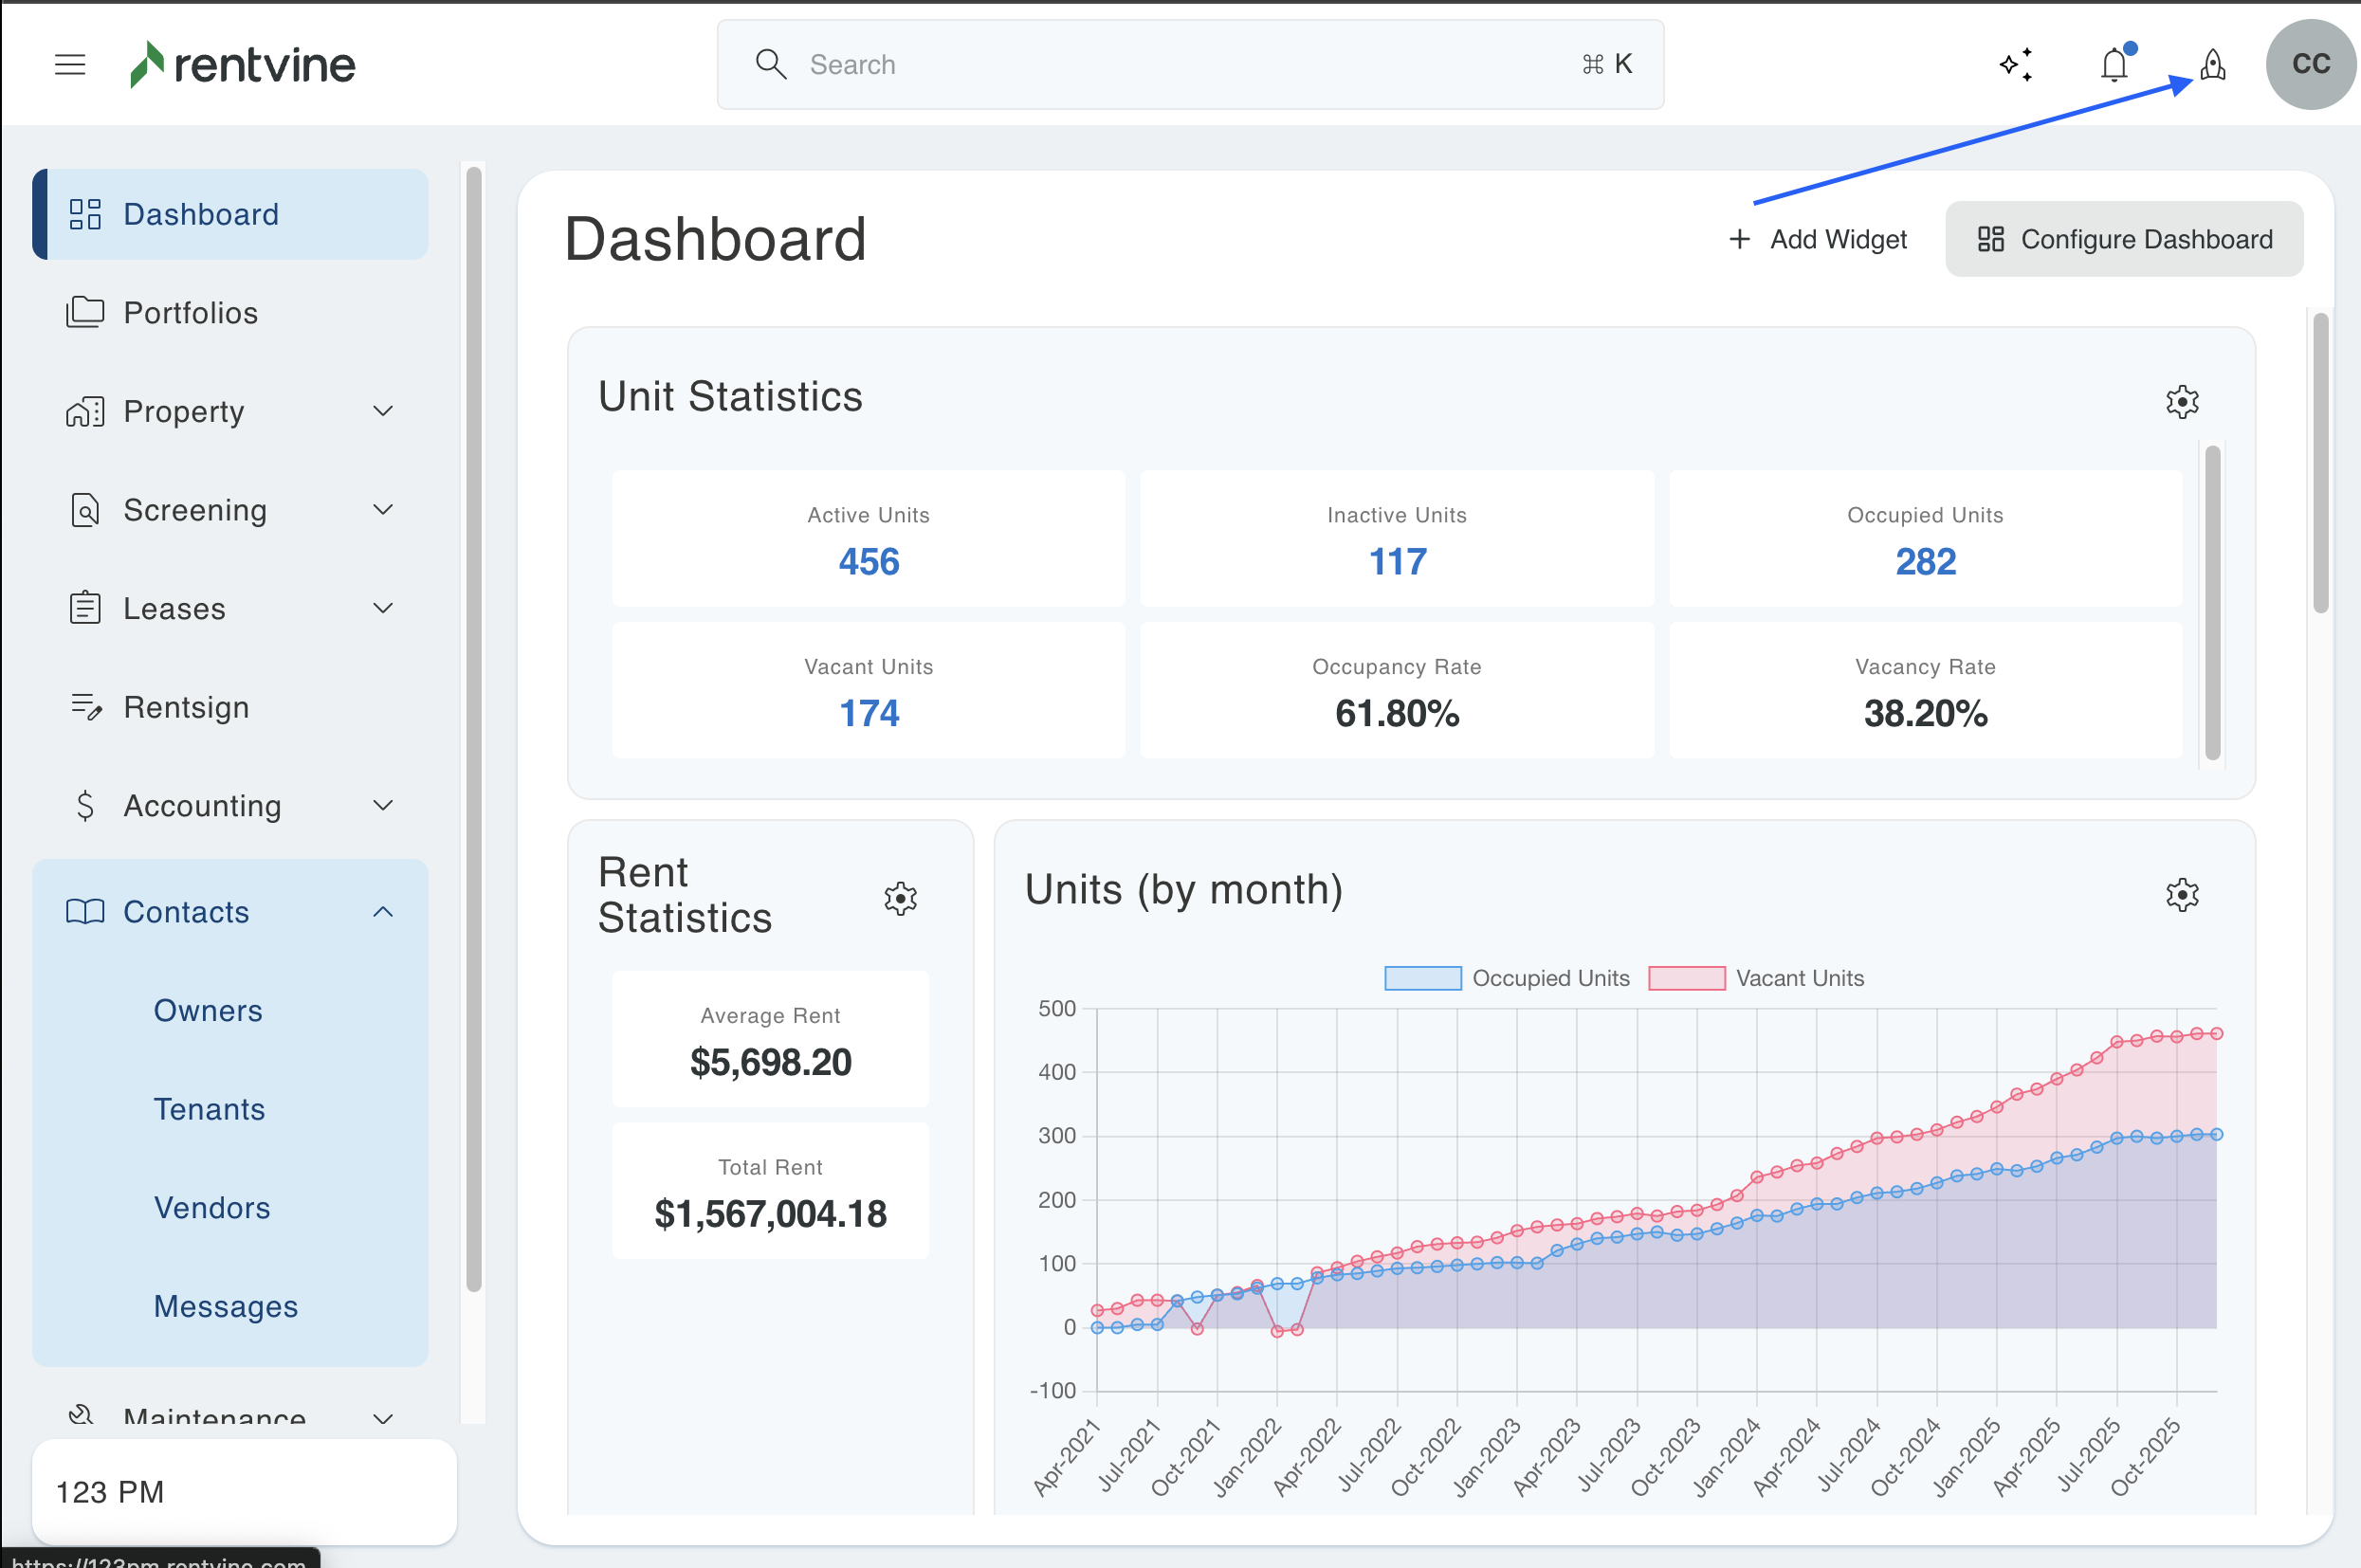Open Unit Statistics widget settings gear

pos(2182,402)
